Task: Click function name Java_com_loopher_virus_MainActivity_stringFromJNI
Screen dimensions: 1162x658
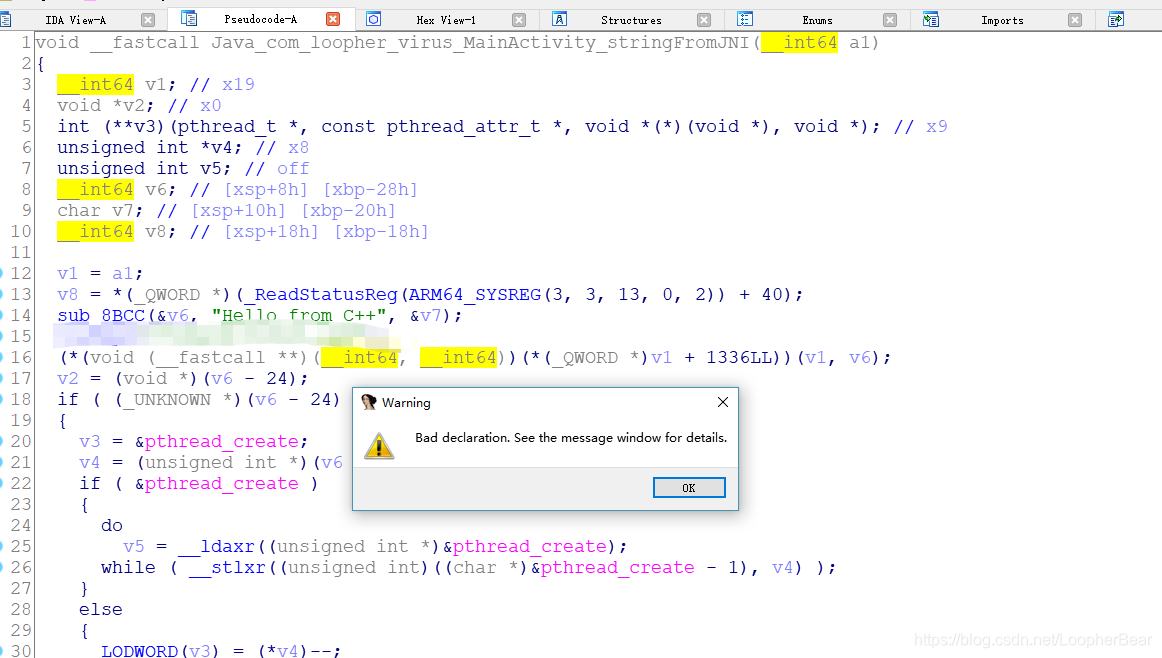Action: pyautogui.click(x=480, y=43)
